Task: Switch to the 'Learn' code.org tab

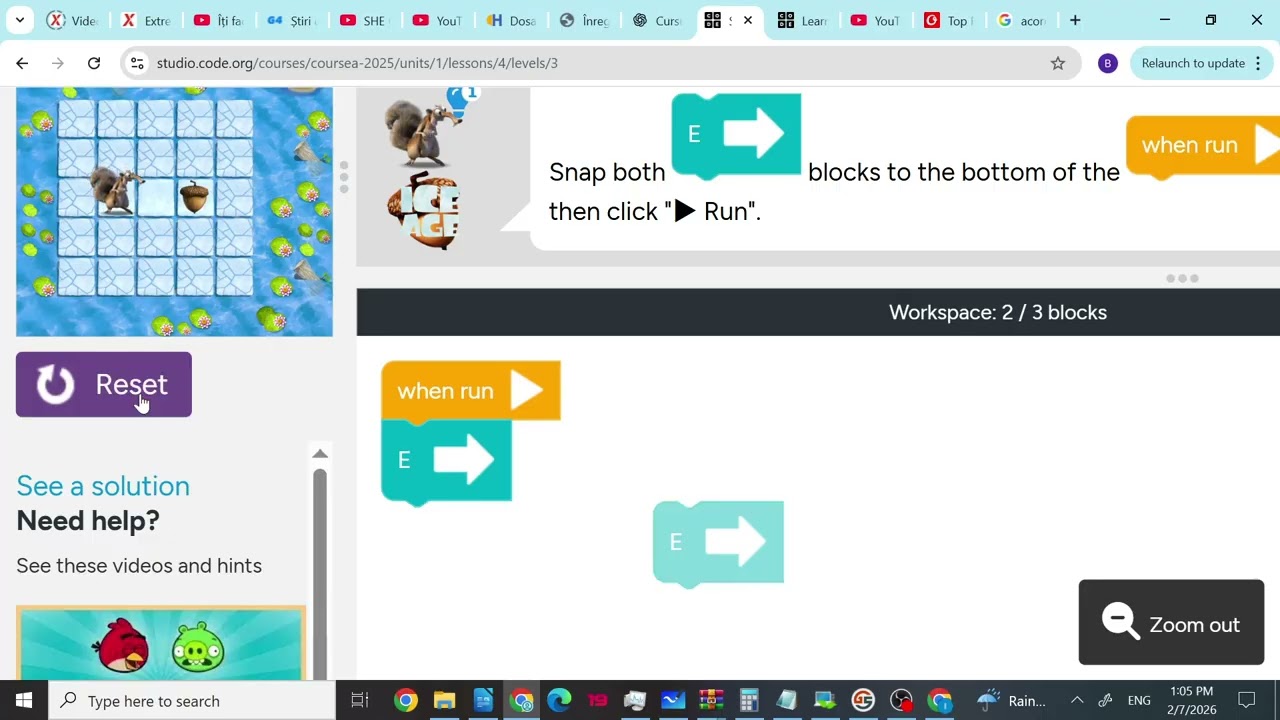Action: point(803,20)
